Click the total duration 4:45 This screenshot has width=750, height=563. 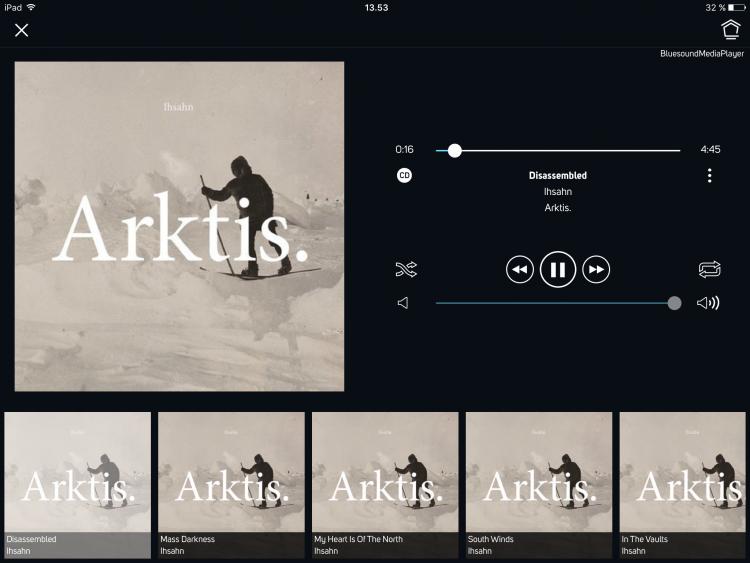pos(710,150)
